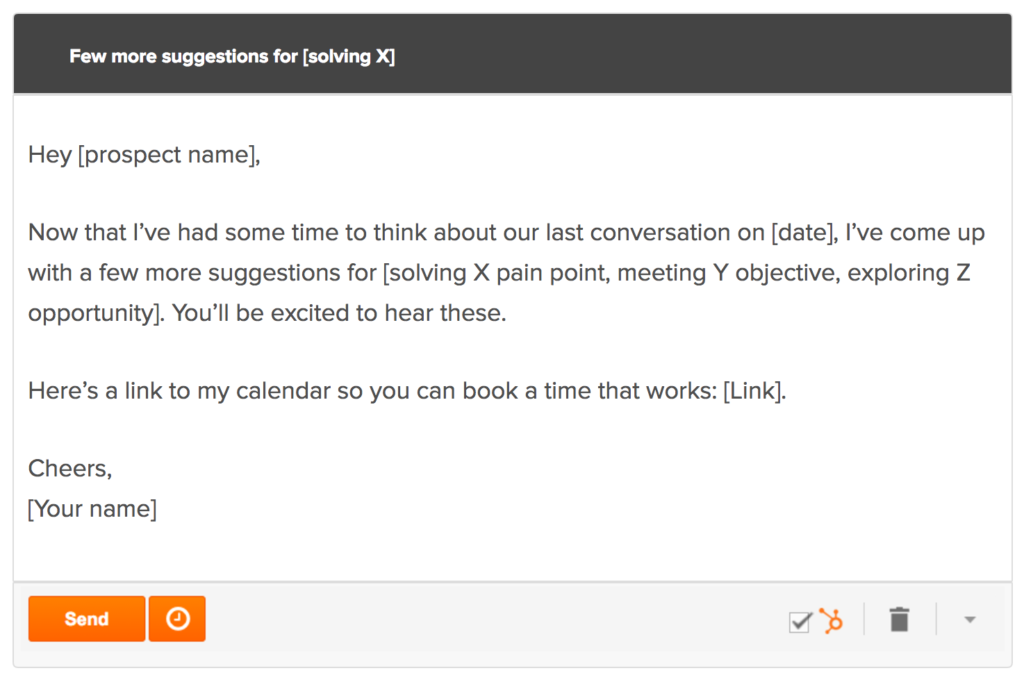Screen dimensions: 1024x682
Task: Toggle the HubSpot email tracking checkbox
Action: click(799, 621)
